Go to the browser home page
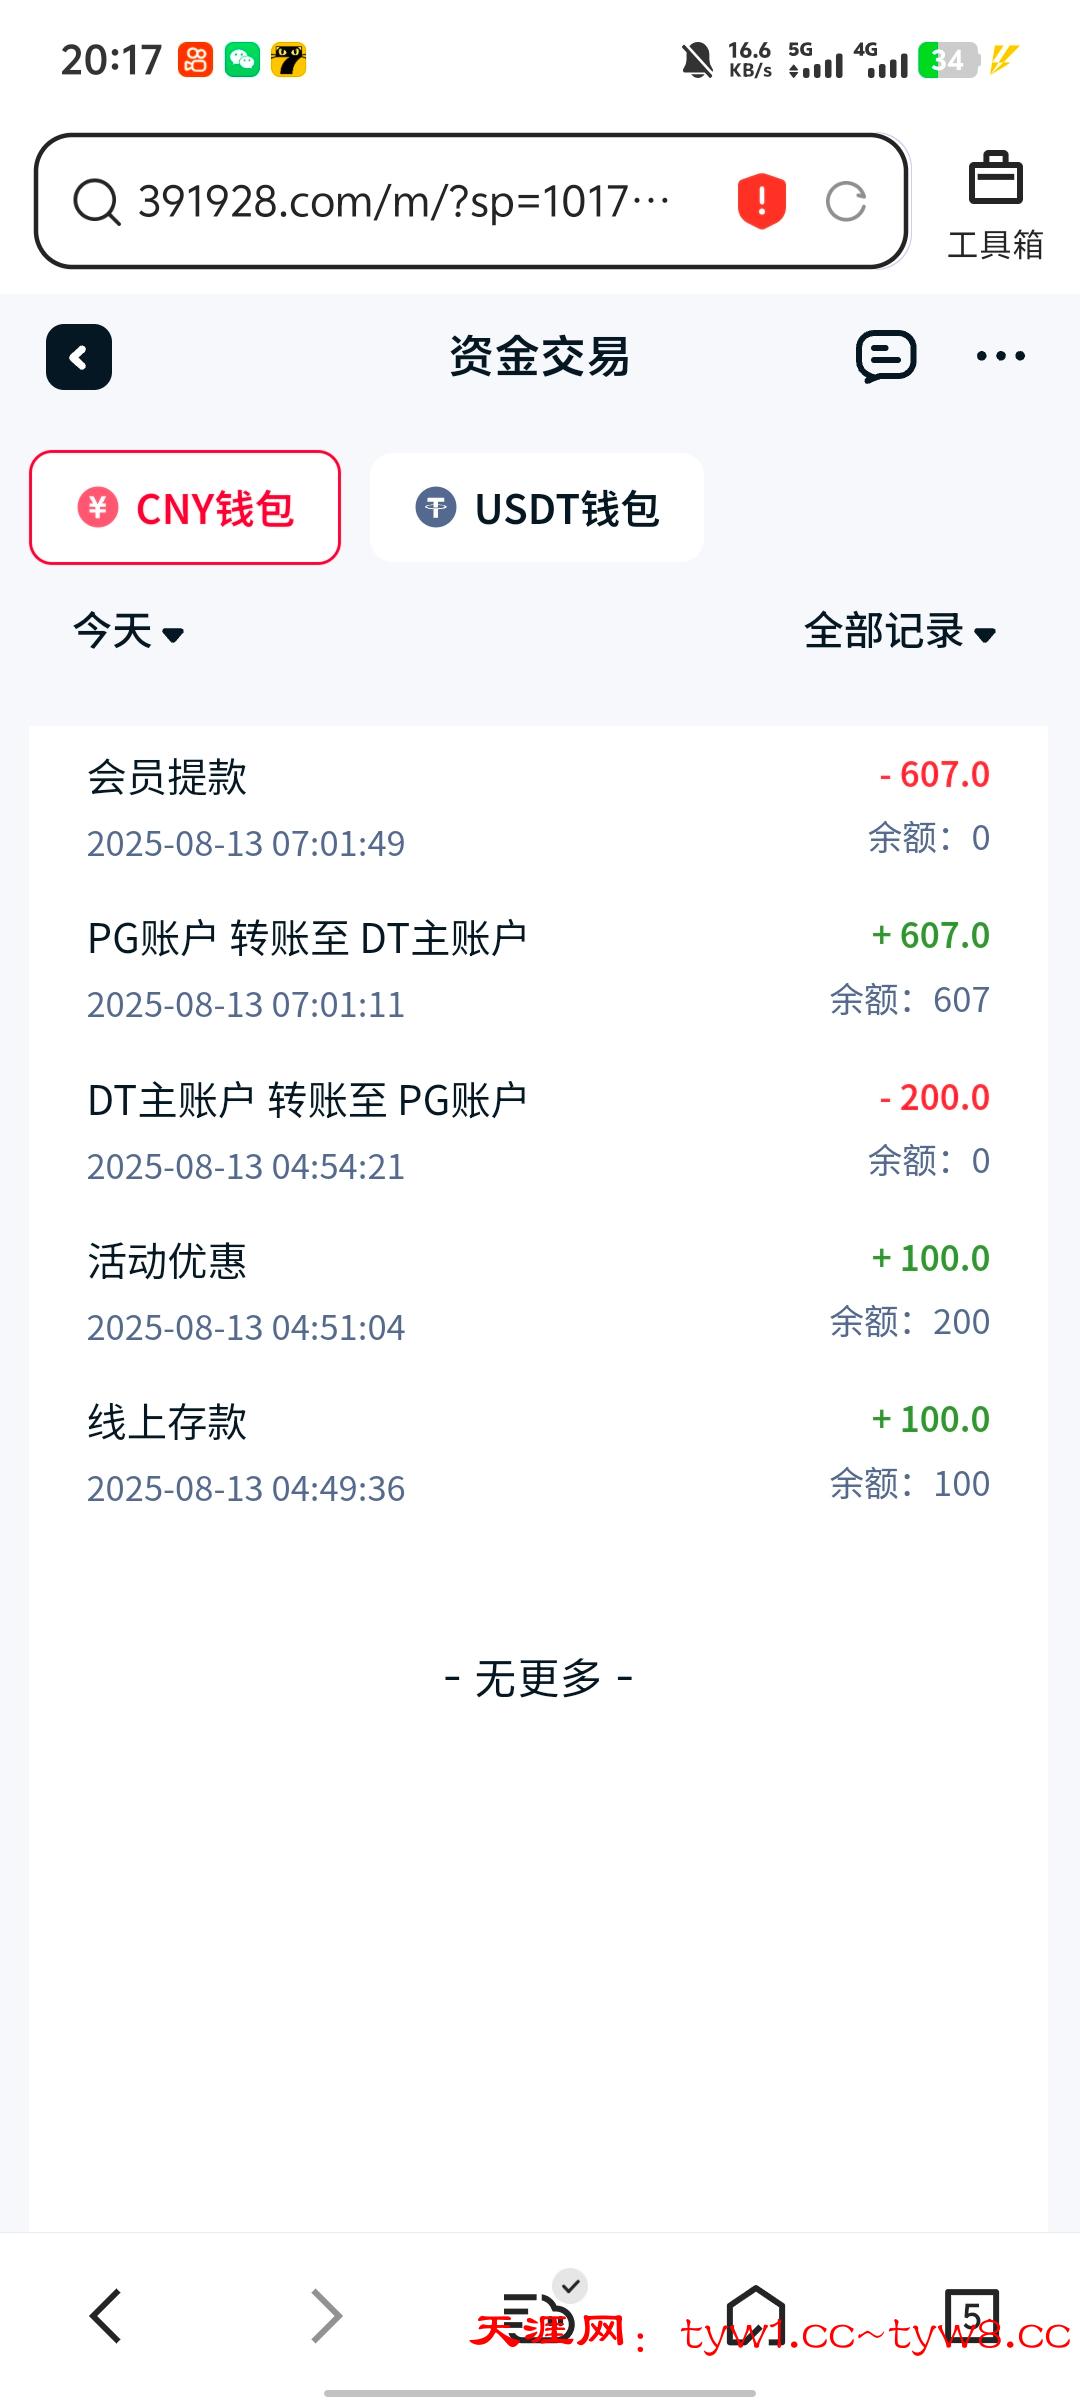Image resolution: width=1080 pixels, height=2400 pixels. 756,2314
